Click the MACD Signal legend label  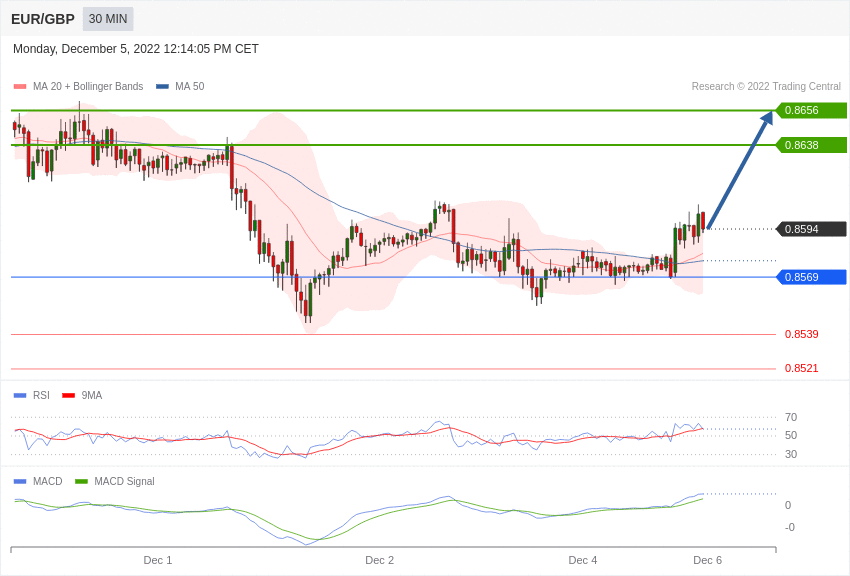(124, 481)
